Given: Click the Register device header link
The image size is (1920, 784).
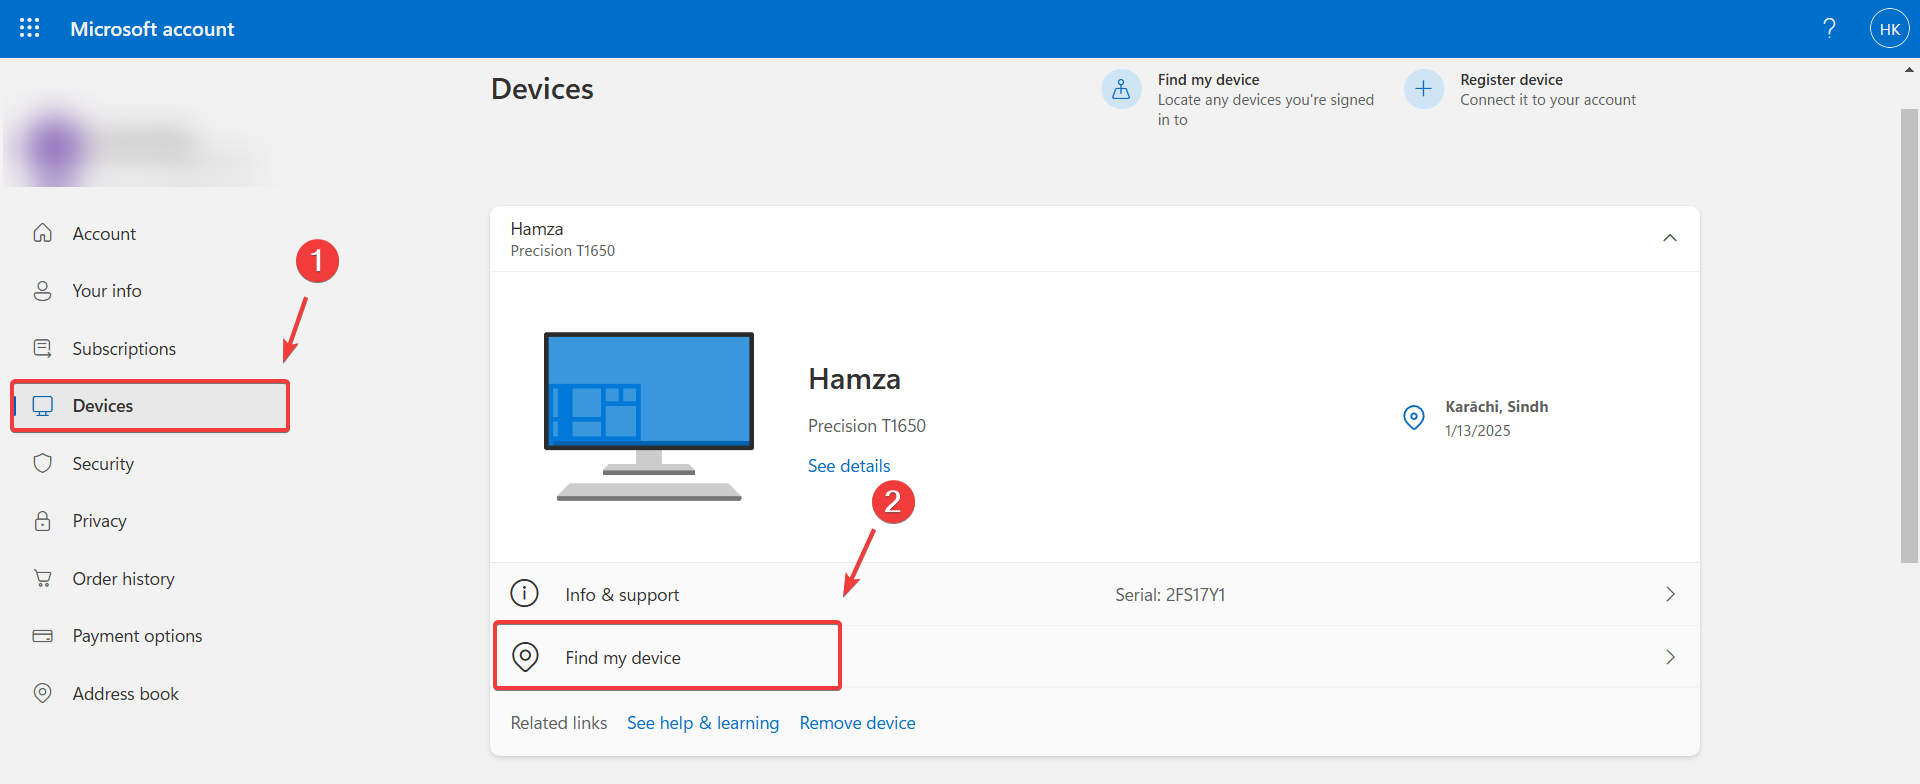Looking at the screenshot, I should tap(1511, 80).
